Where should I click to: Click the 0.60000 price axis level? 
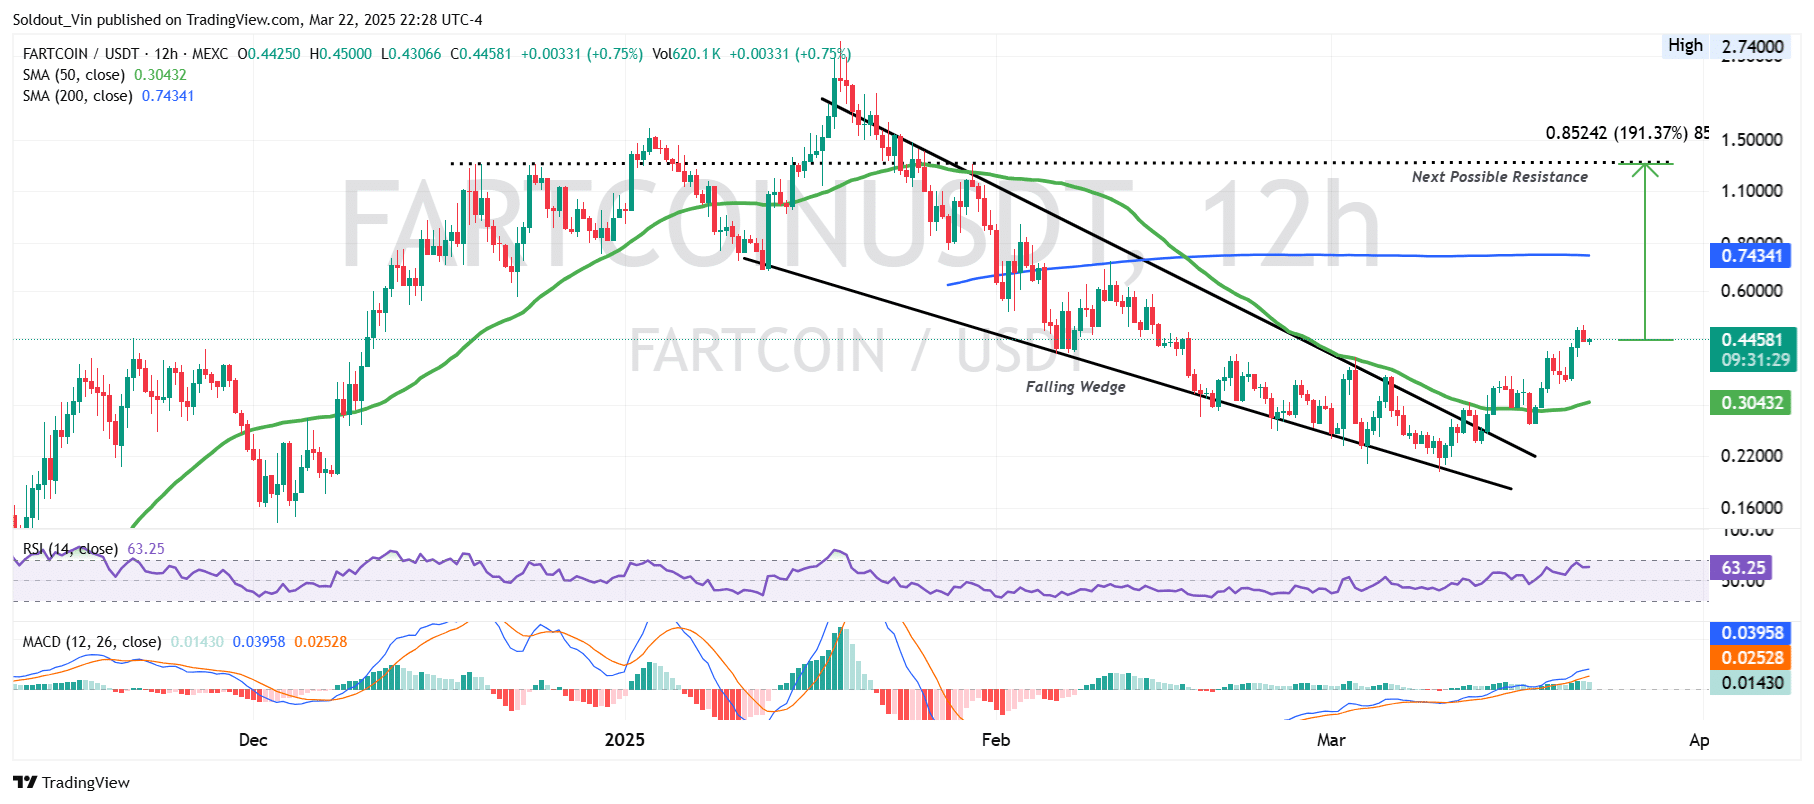coord(1751,291)
